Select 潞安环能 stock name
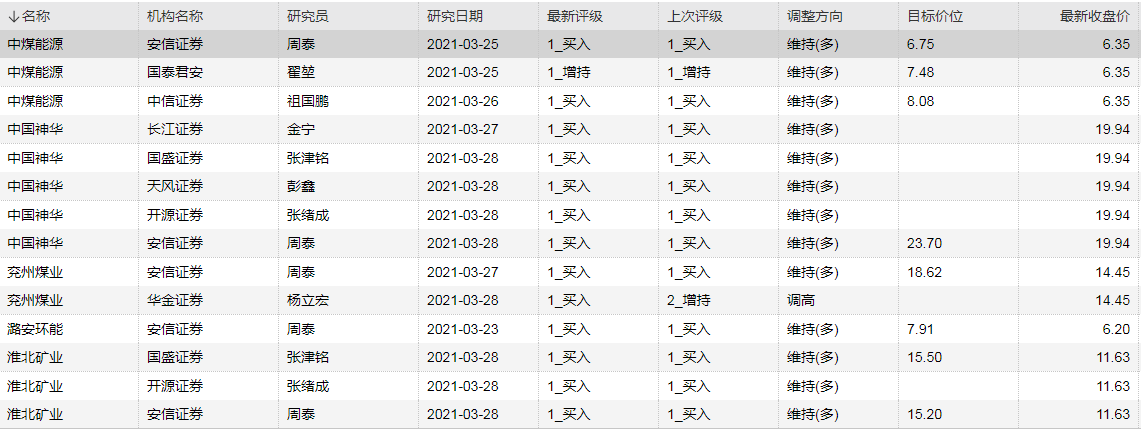The height and width of the screenshot is (432, 1141). point(35,328)
